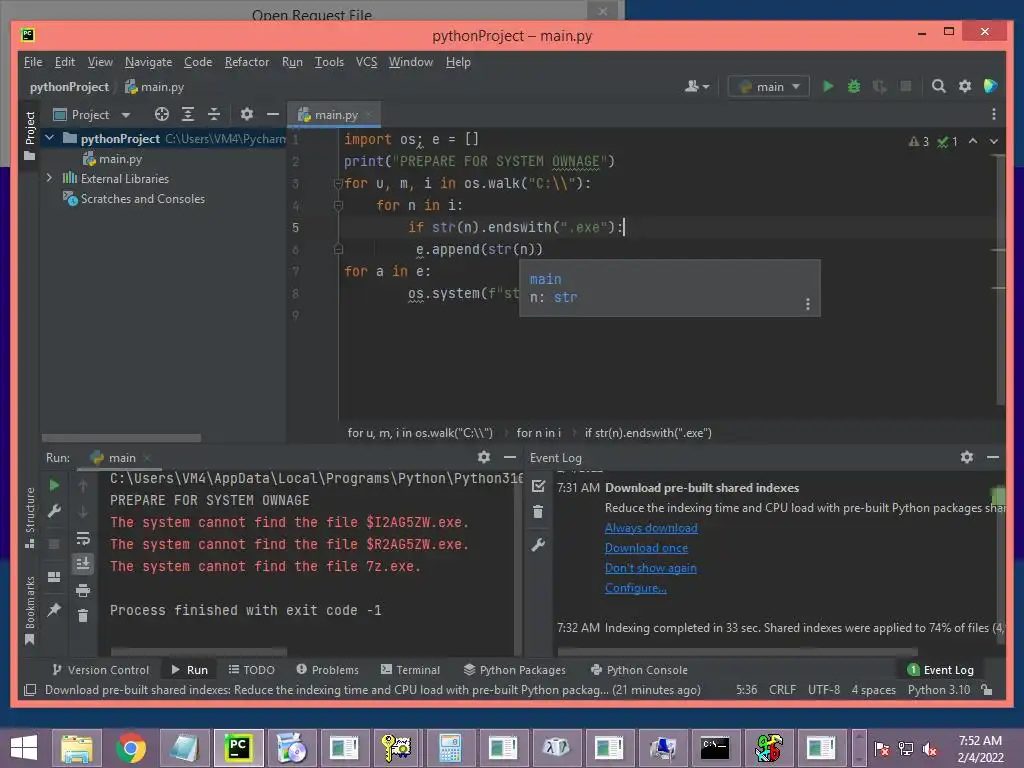Screen dimensions: 1024x768
Task: Open more options in quick documentation popup
Action: click(x=808, y=304)
